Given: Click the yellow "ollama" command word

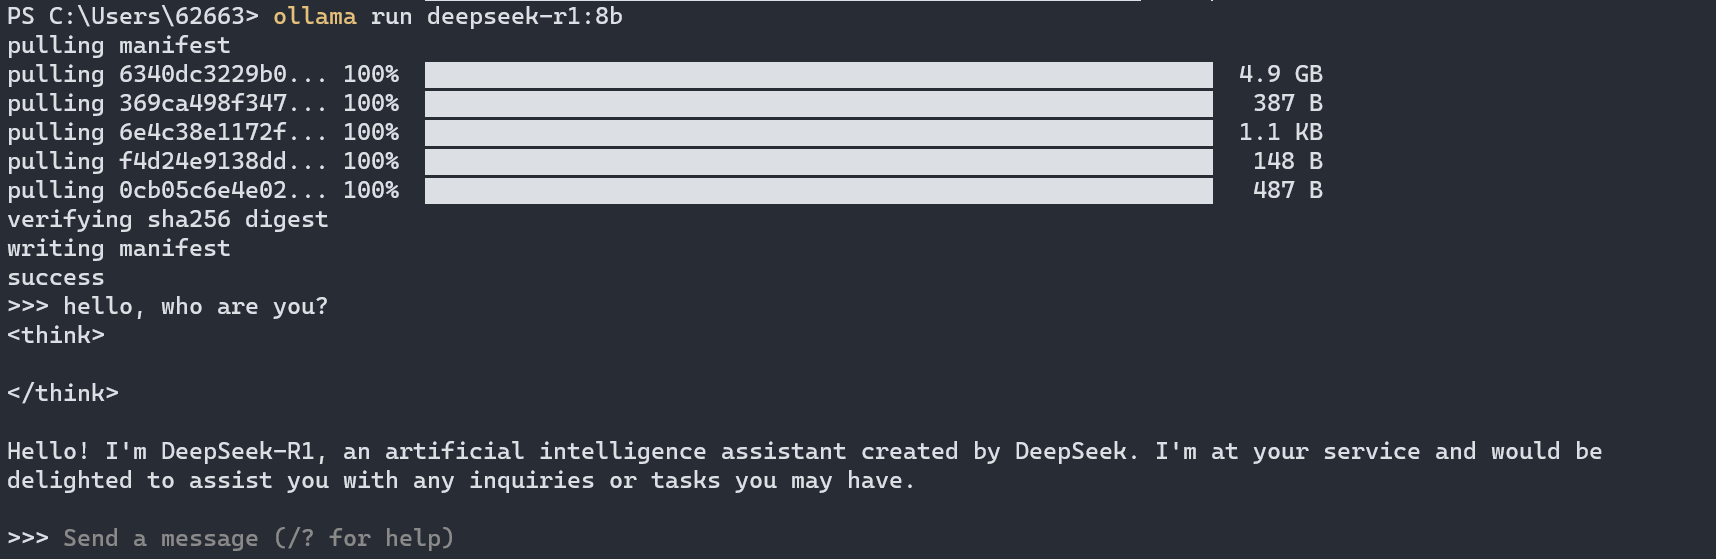Looking at the screenshot, I should (314, 16).
